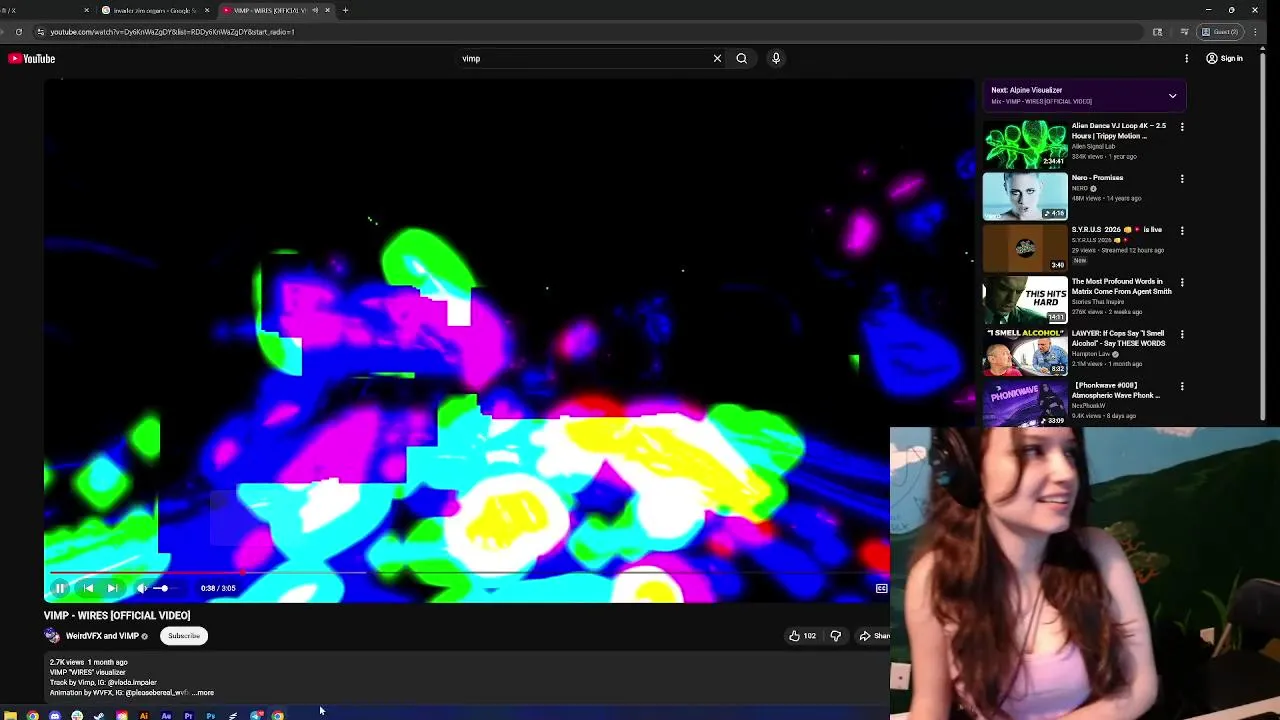Image resolution: width=1280 pixels, height=720 pixels.
Task: Close the VIMP - WIRES tab
Action: tap(327, 10)
